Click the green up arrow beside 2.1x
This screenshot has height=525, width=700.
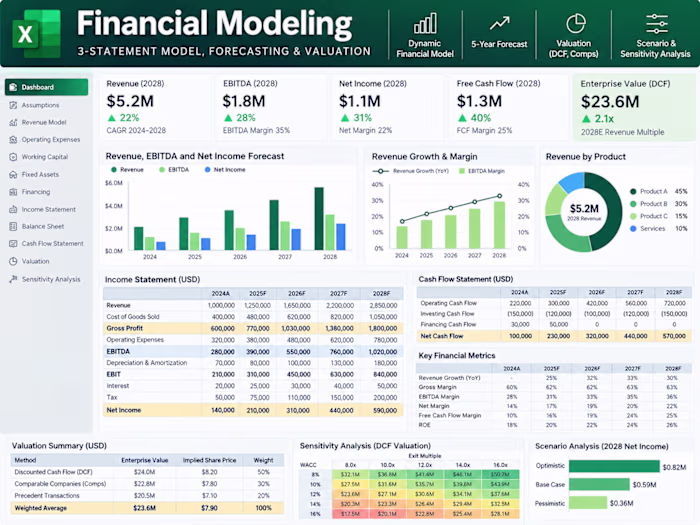pos(586,119)
